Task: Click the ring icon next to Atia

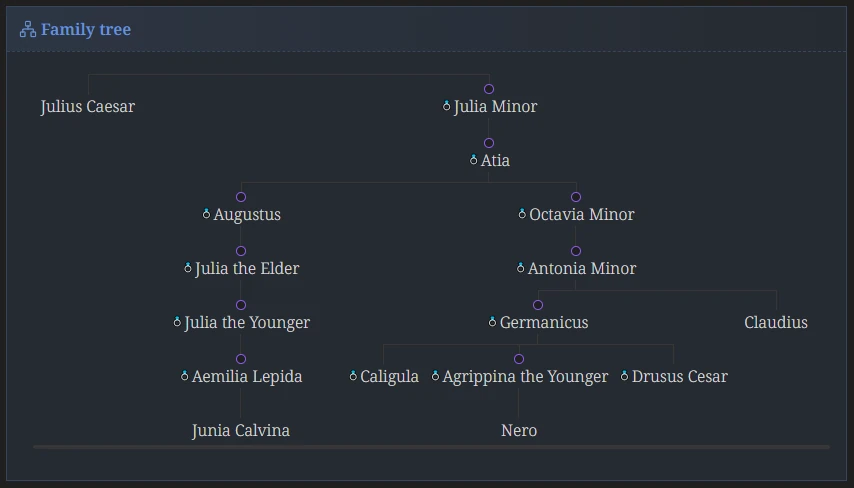Action: tap(474, 160)
